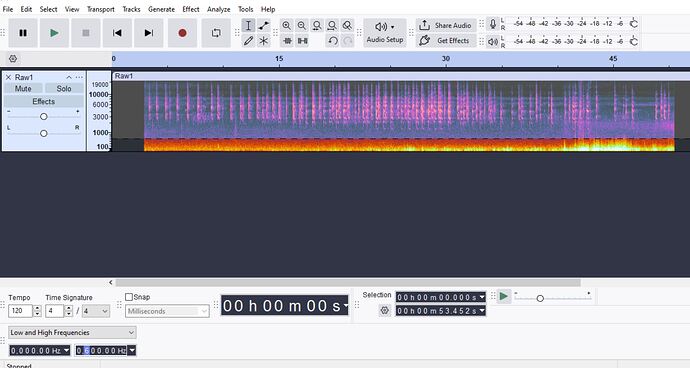
Task: Open the Tracks menu
Action: pyautogui.click(x=131, y=9)
